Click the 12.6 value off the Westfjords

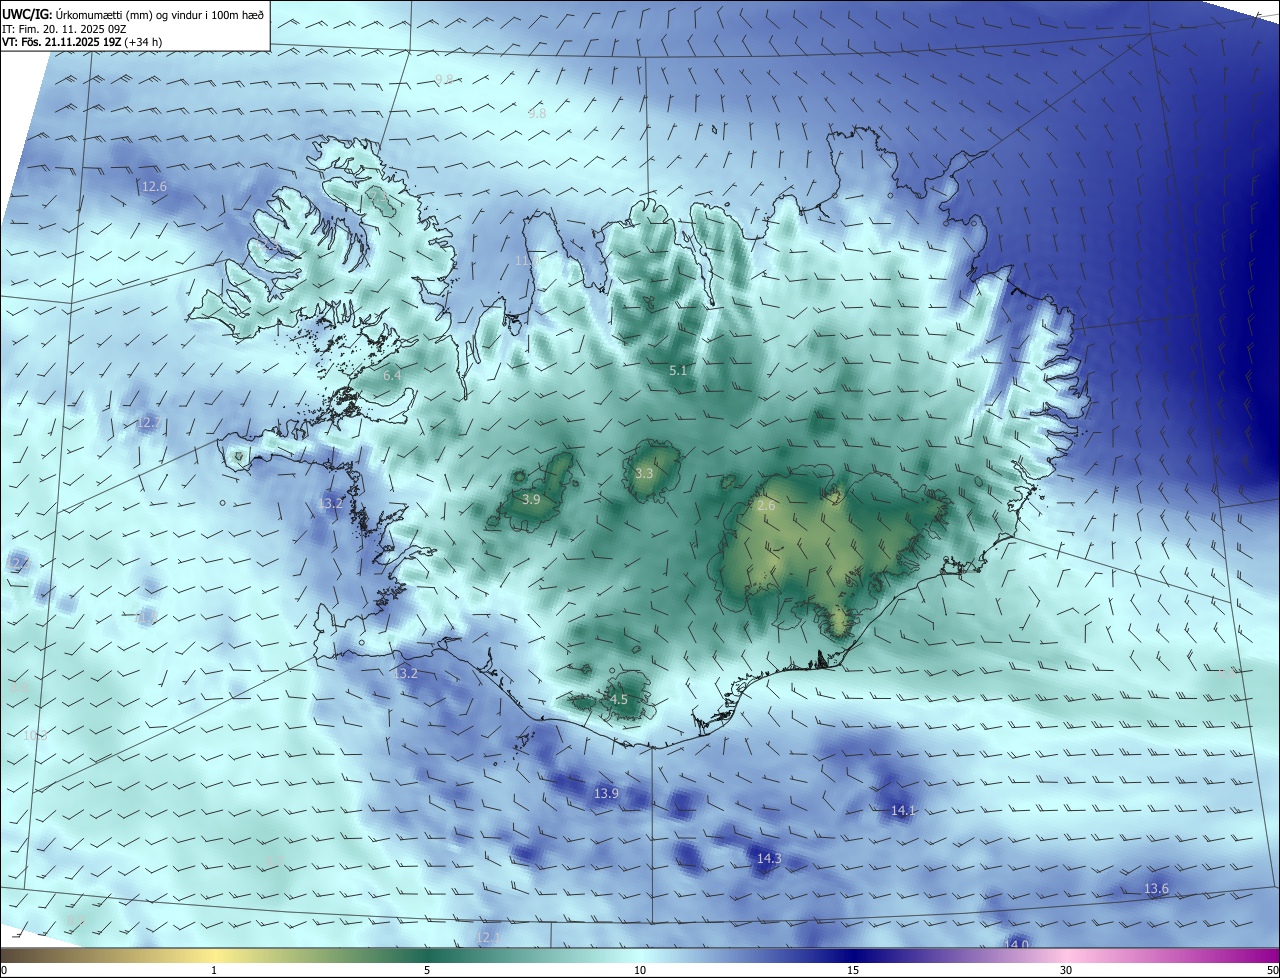[154, 186]
